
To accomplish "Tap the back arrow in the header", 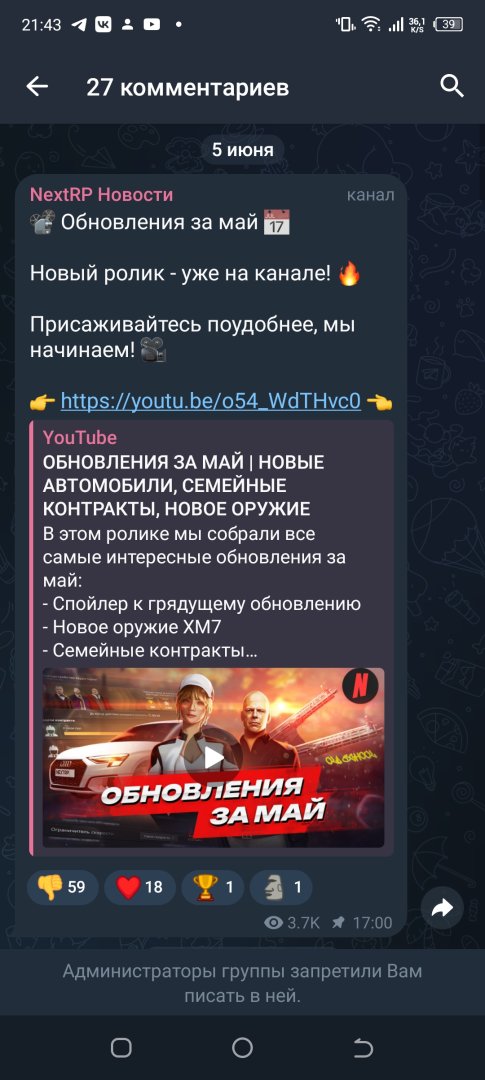I will tap(37, 87).
